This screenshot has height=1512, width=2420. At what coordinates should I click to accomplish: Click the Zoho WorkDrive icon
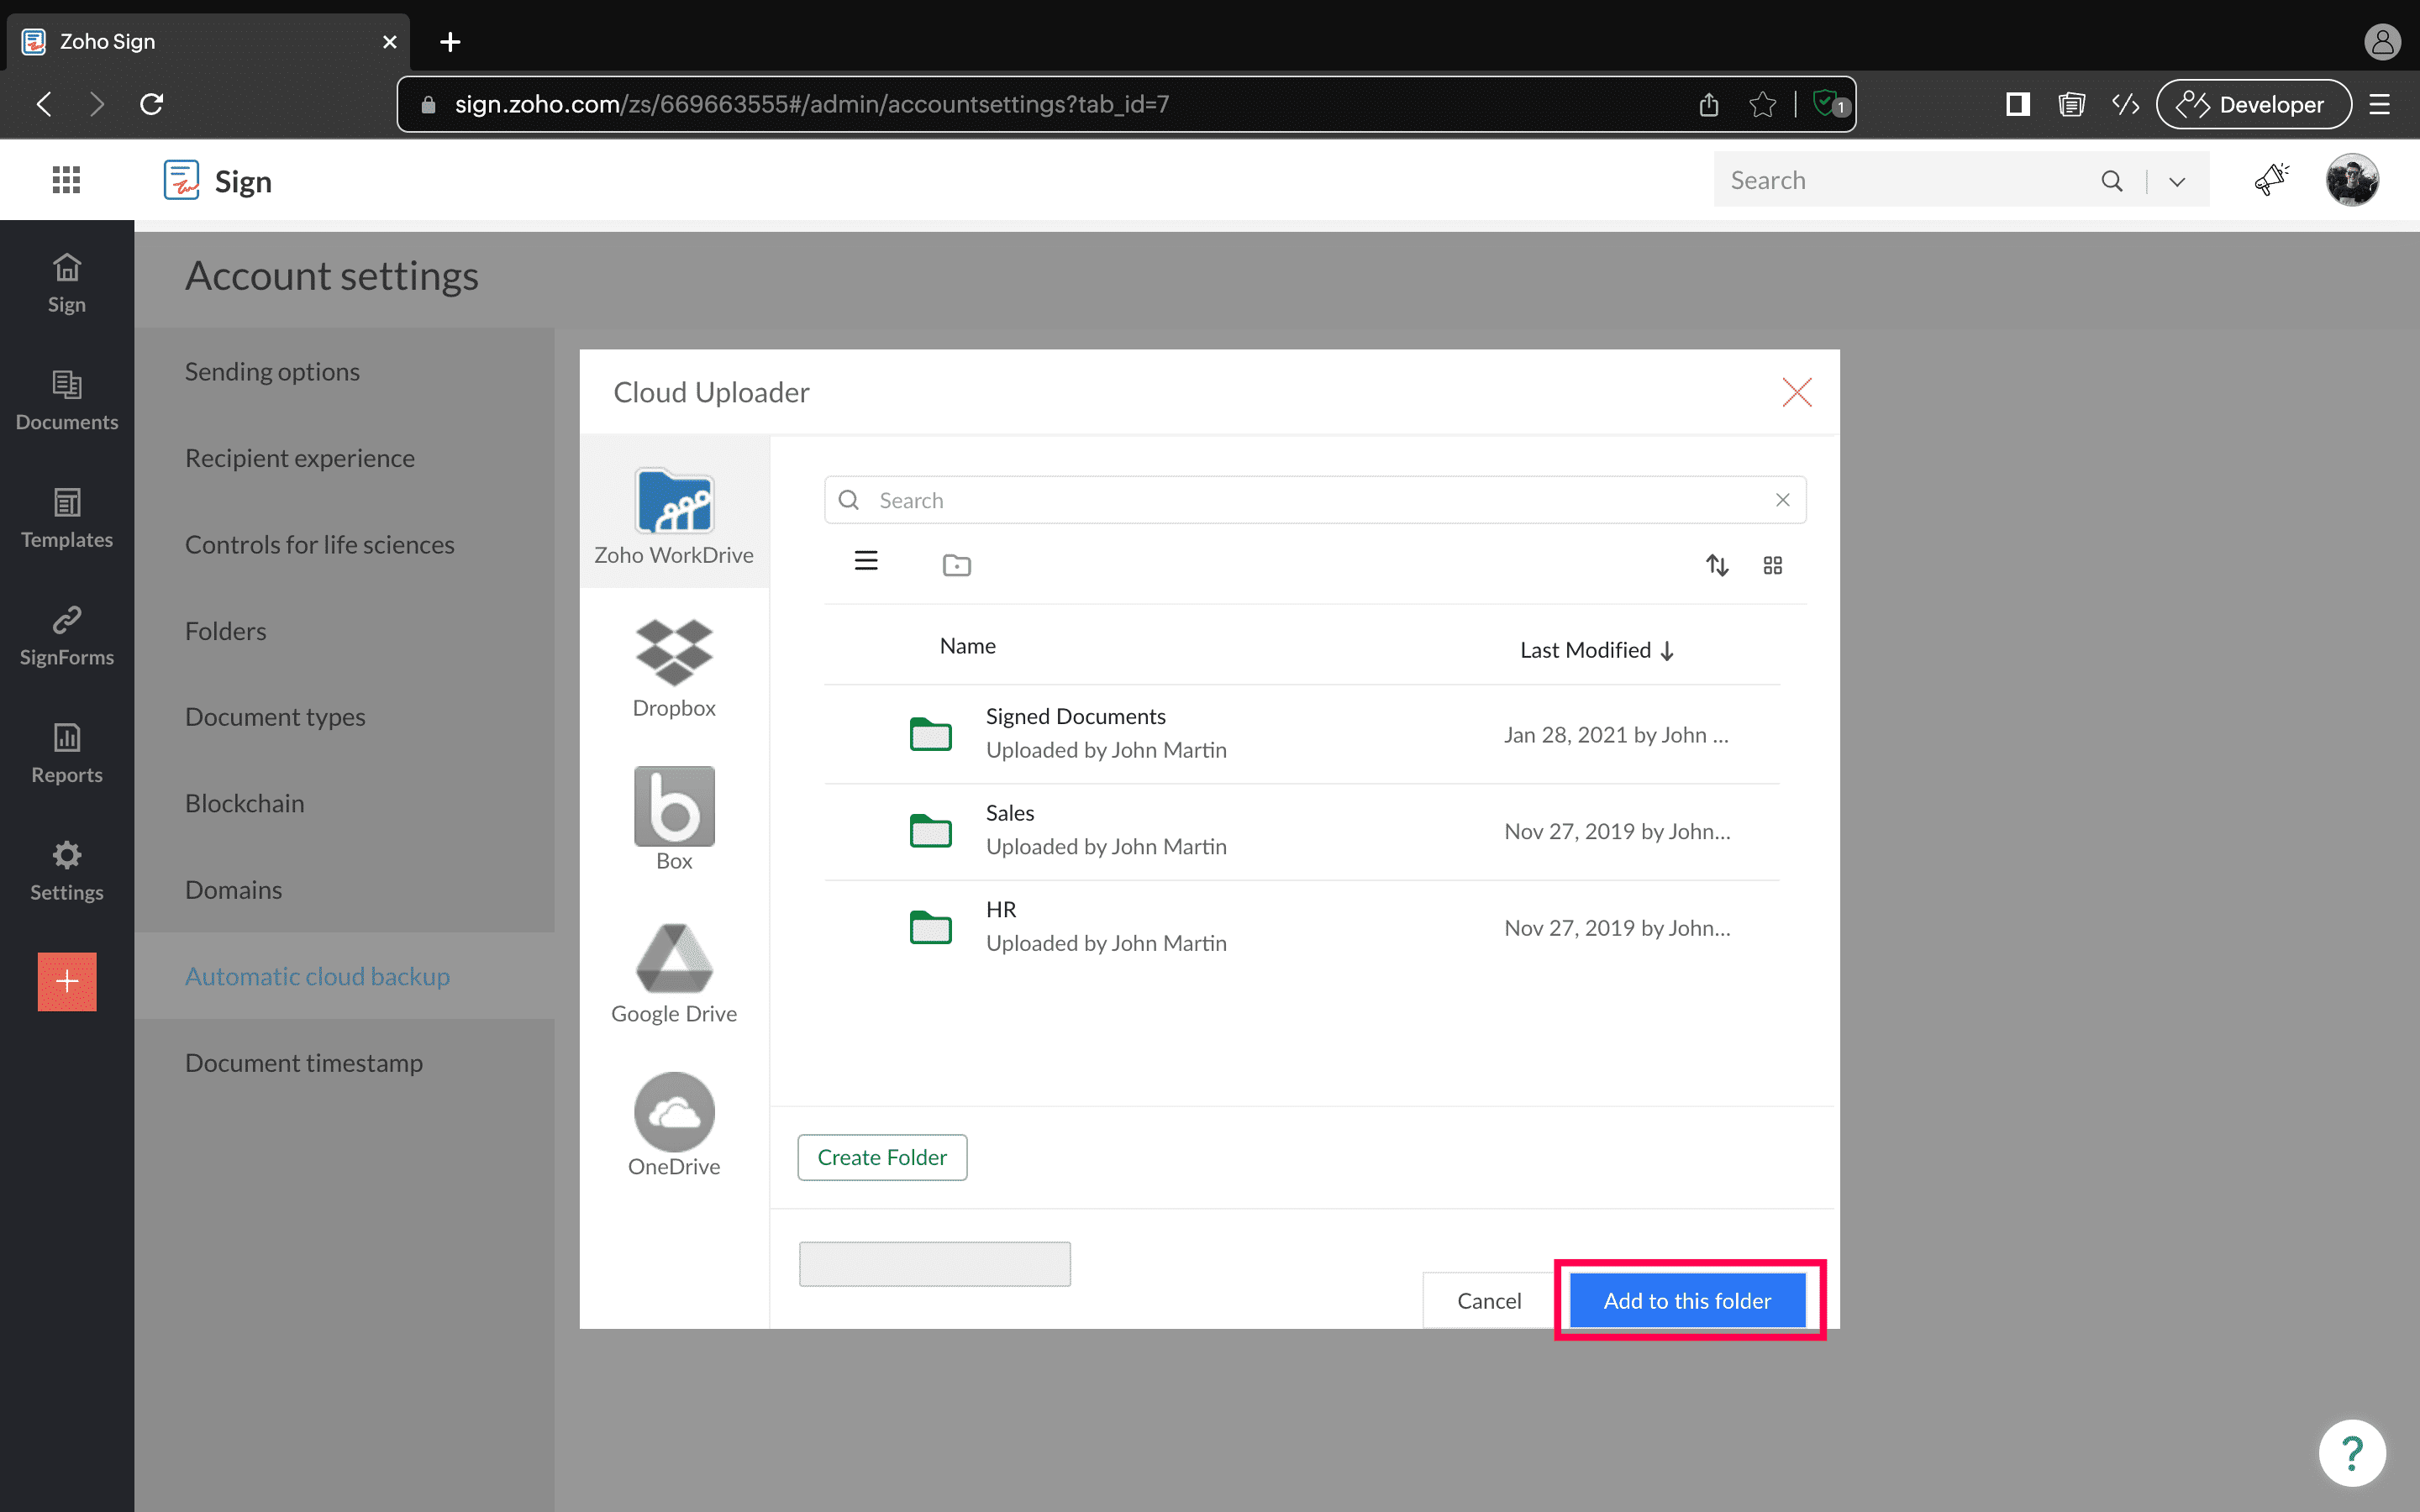(674, 502)
